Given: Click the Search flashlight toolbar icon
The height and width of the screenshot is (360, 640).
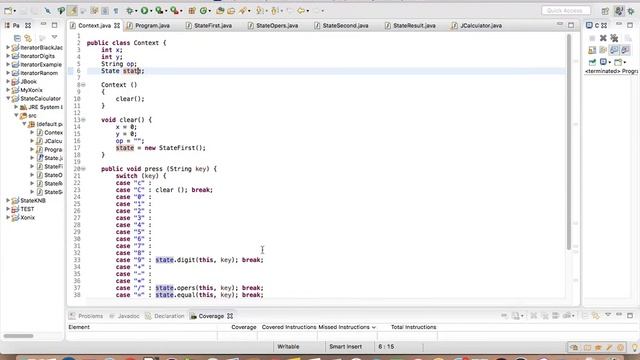Looking at the screenshot, I should click(x=243, y=11).
